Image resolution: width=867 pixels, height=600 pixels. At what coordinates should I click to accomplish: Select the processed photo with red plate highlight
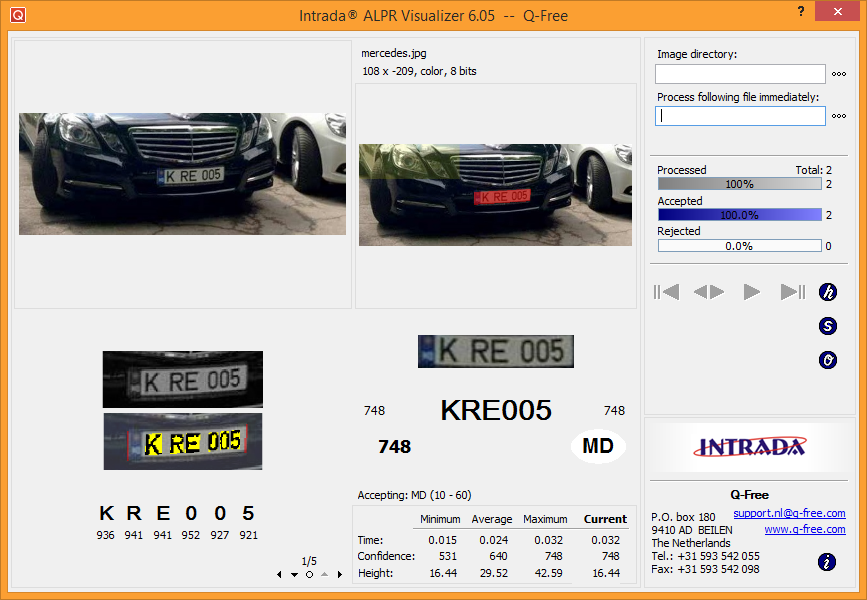pos(495,195)
